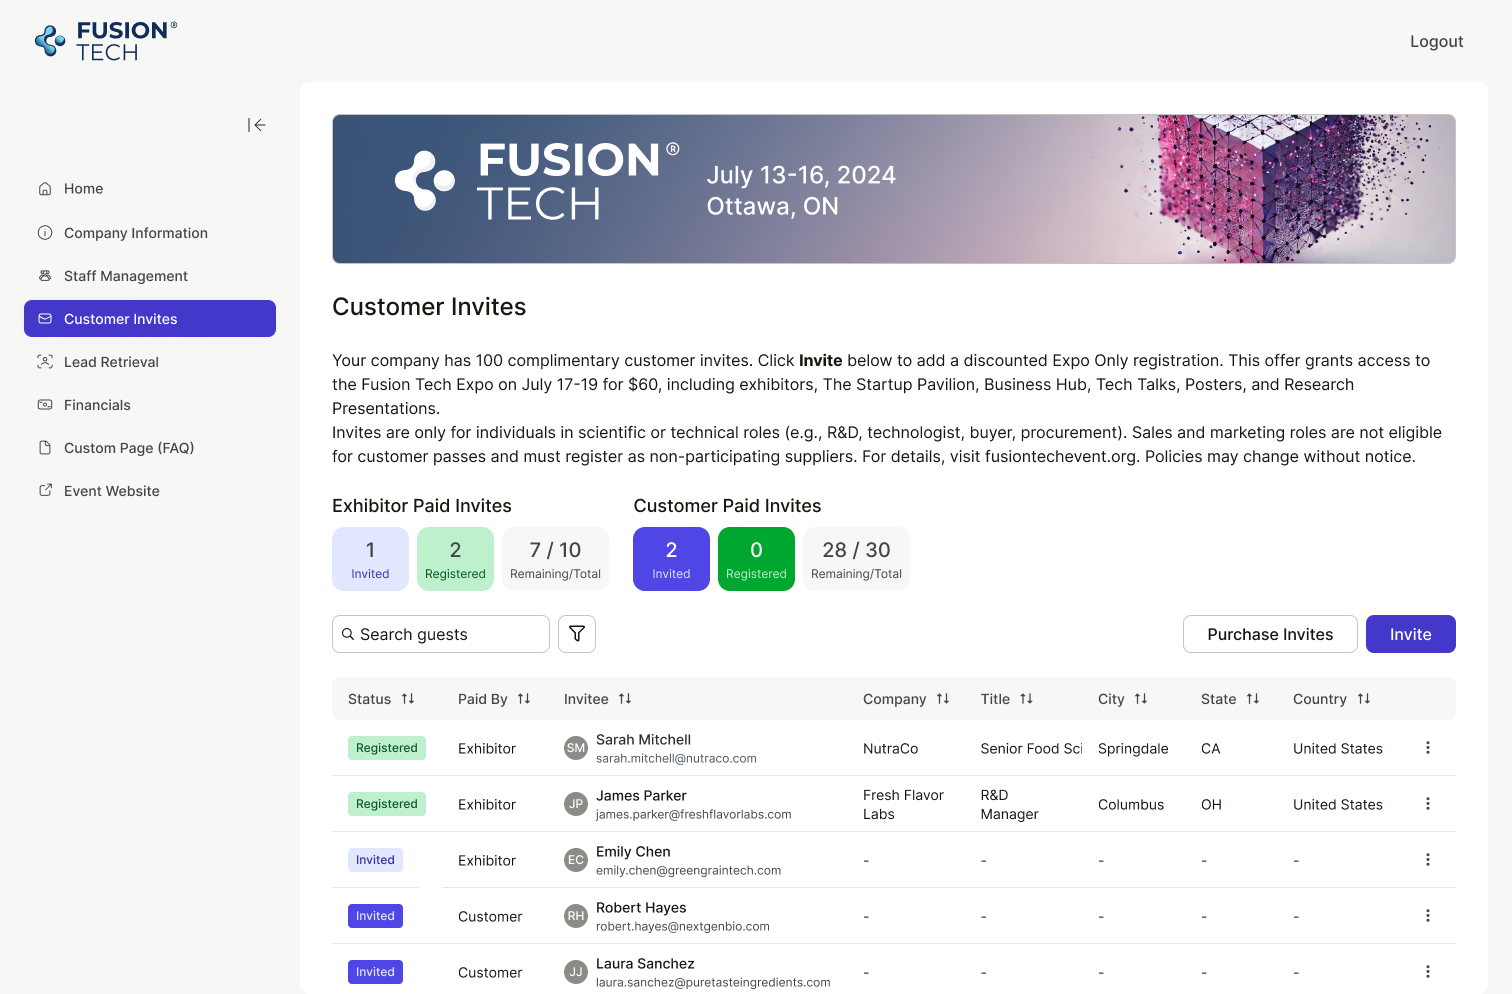Open row actions menu for James Parker

pyautogui.click(x=1428, y=804)
